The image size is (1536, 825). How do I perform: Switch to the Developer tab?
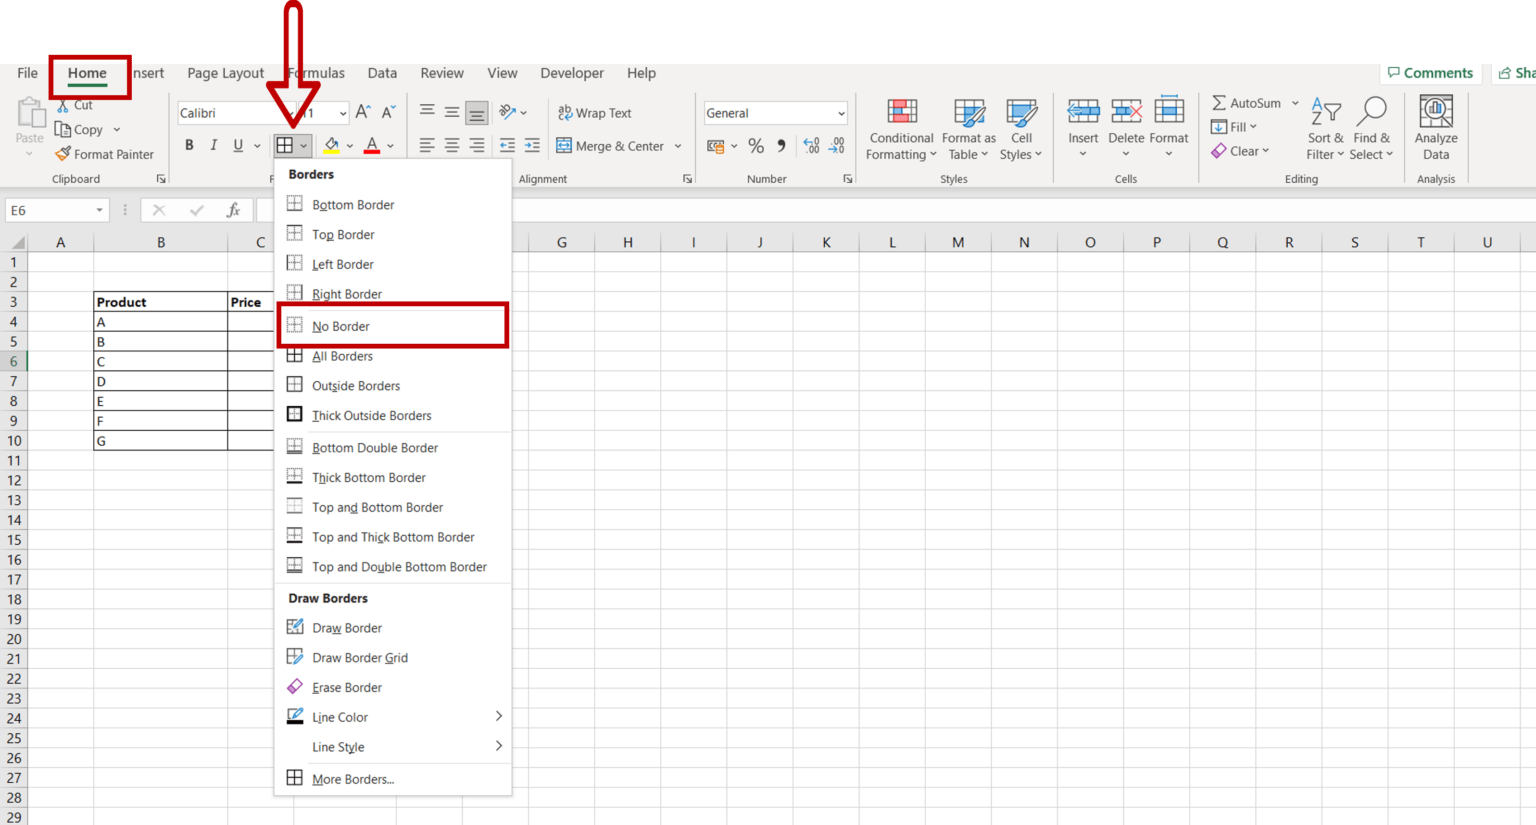(x=572, y=72)
